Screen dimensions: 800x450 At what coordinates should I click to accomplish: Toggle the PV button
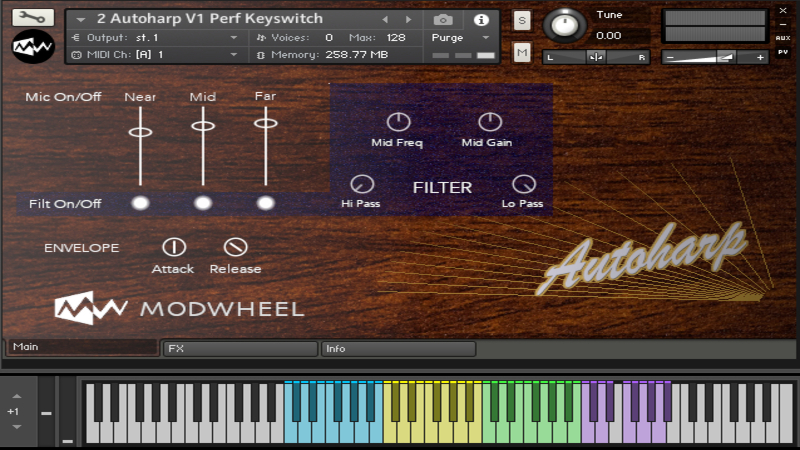(x=783, y=52)
